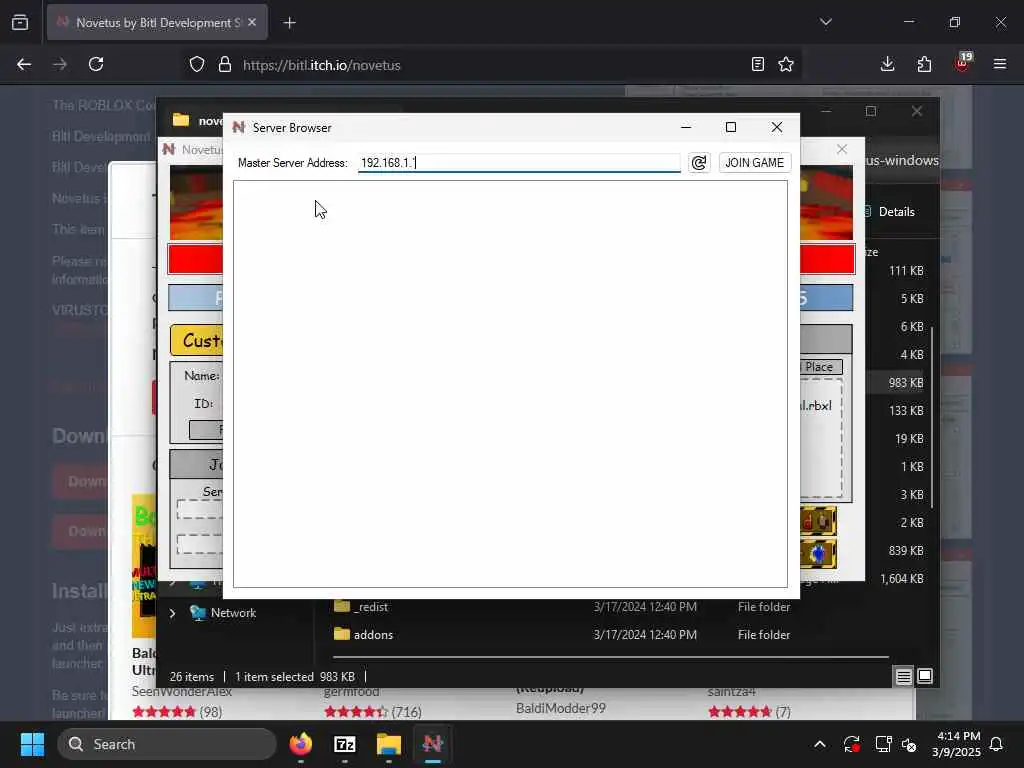Select the addons folder in Explorer

(x=373, y=635)
